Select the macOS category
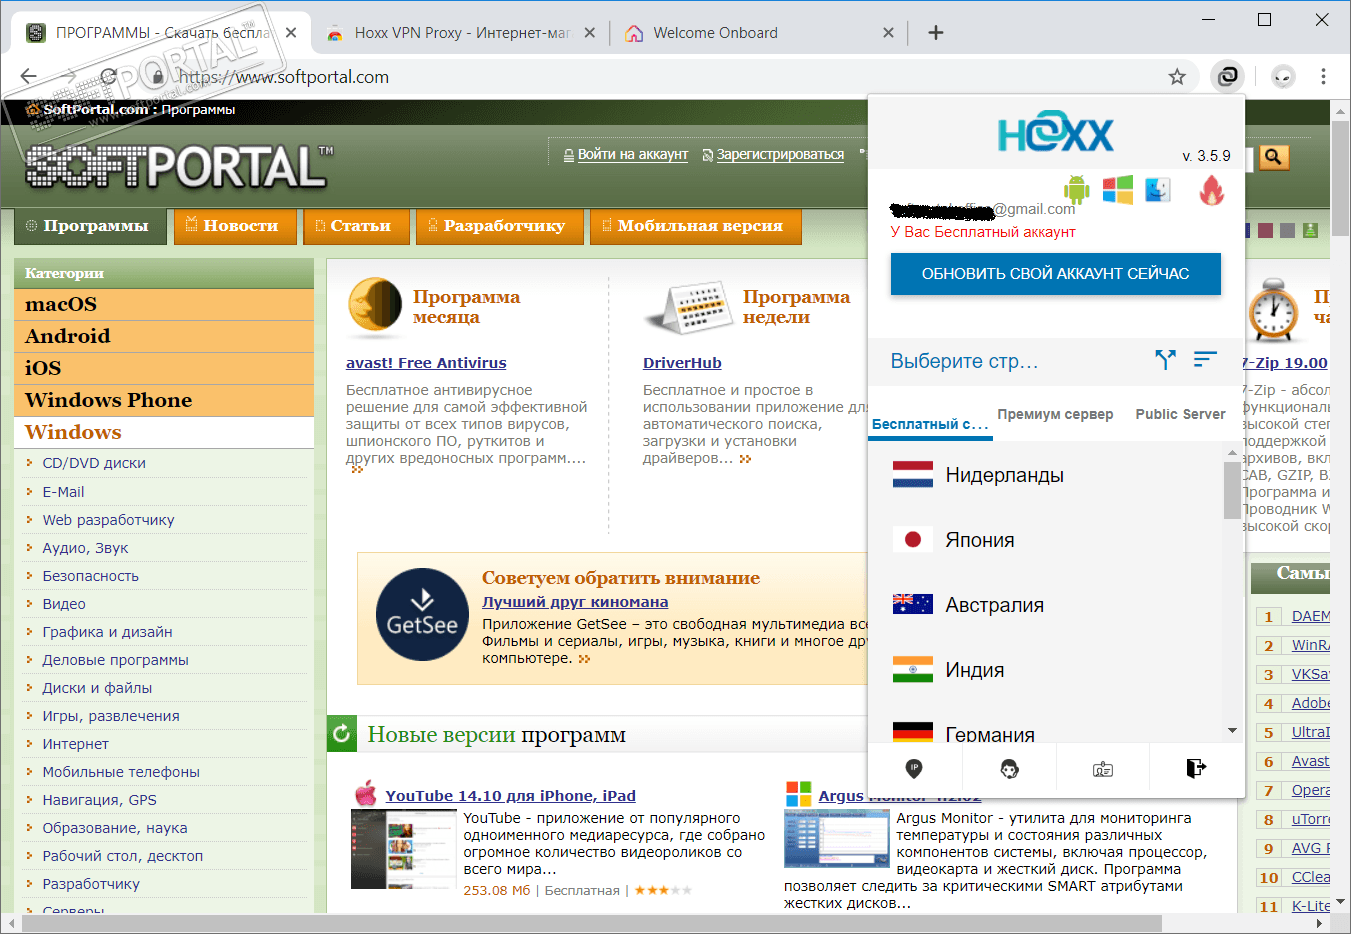1351x934 pixels. 164,304
